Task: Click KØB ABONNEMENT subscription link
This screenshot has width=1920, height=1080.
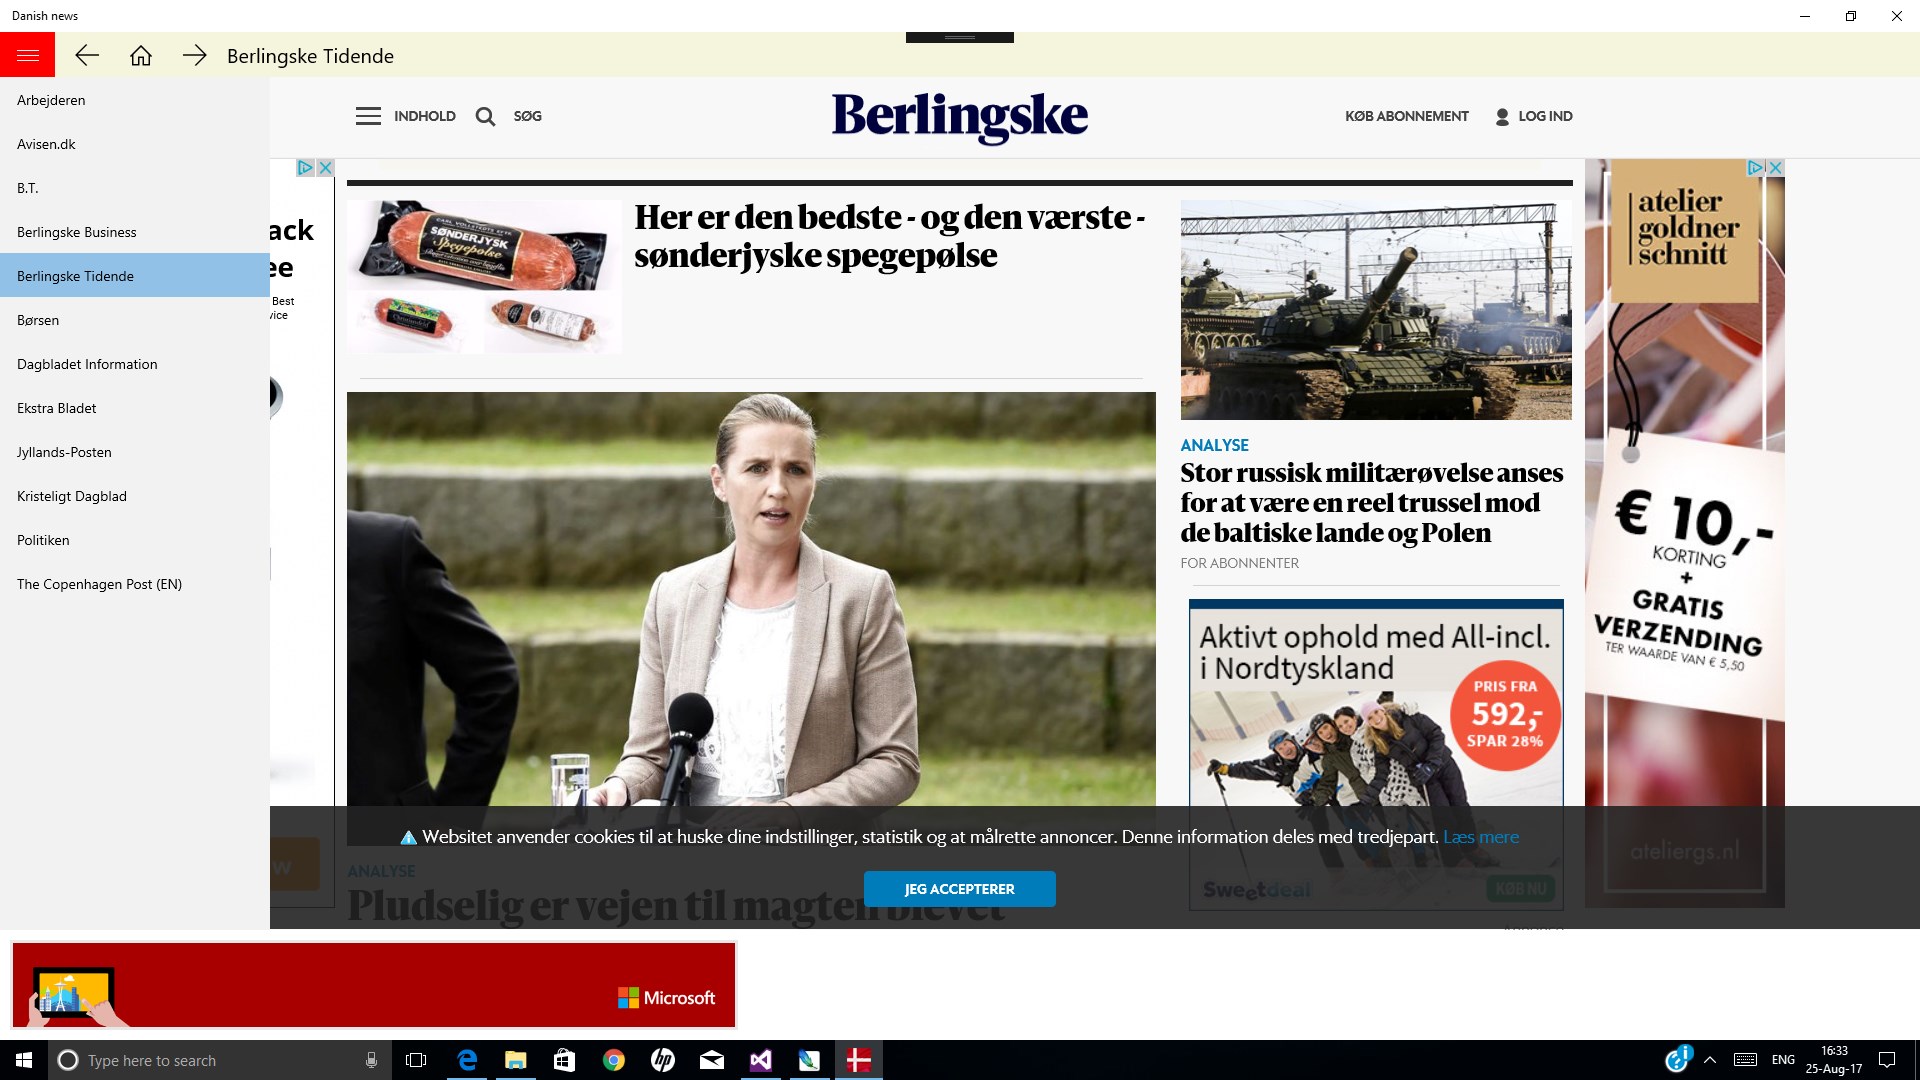Action: [1406, 116]
